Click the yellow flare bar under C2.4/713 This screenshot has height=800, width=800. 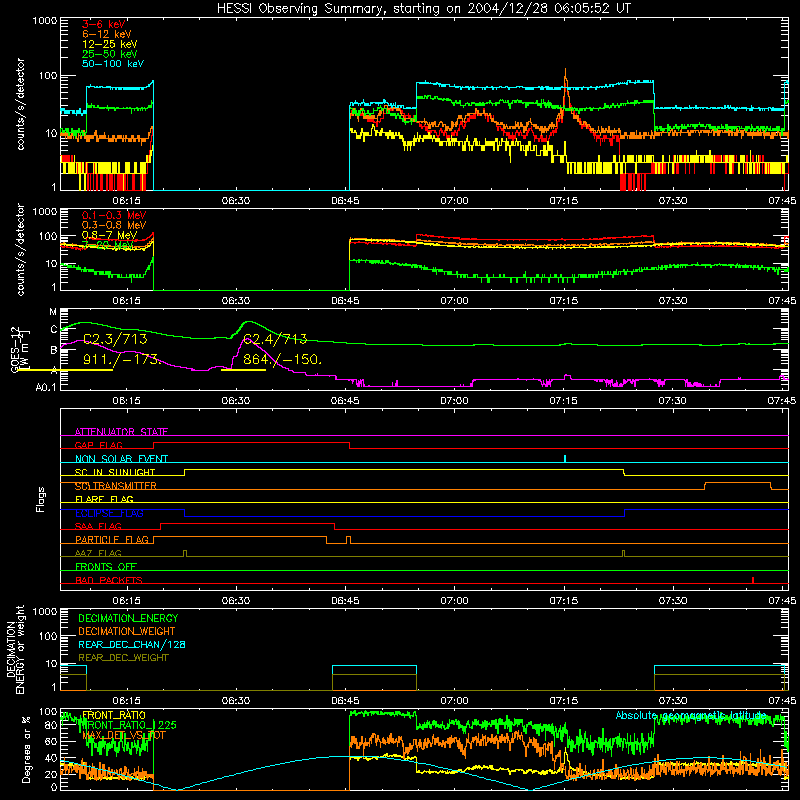(243, 369)
